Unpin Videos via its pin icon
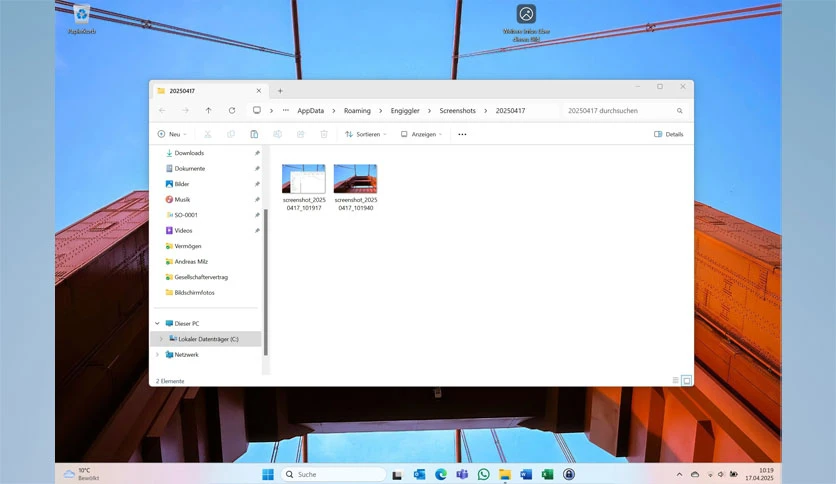 257,230
